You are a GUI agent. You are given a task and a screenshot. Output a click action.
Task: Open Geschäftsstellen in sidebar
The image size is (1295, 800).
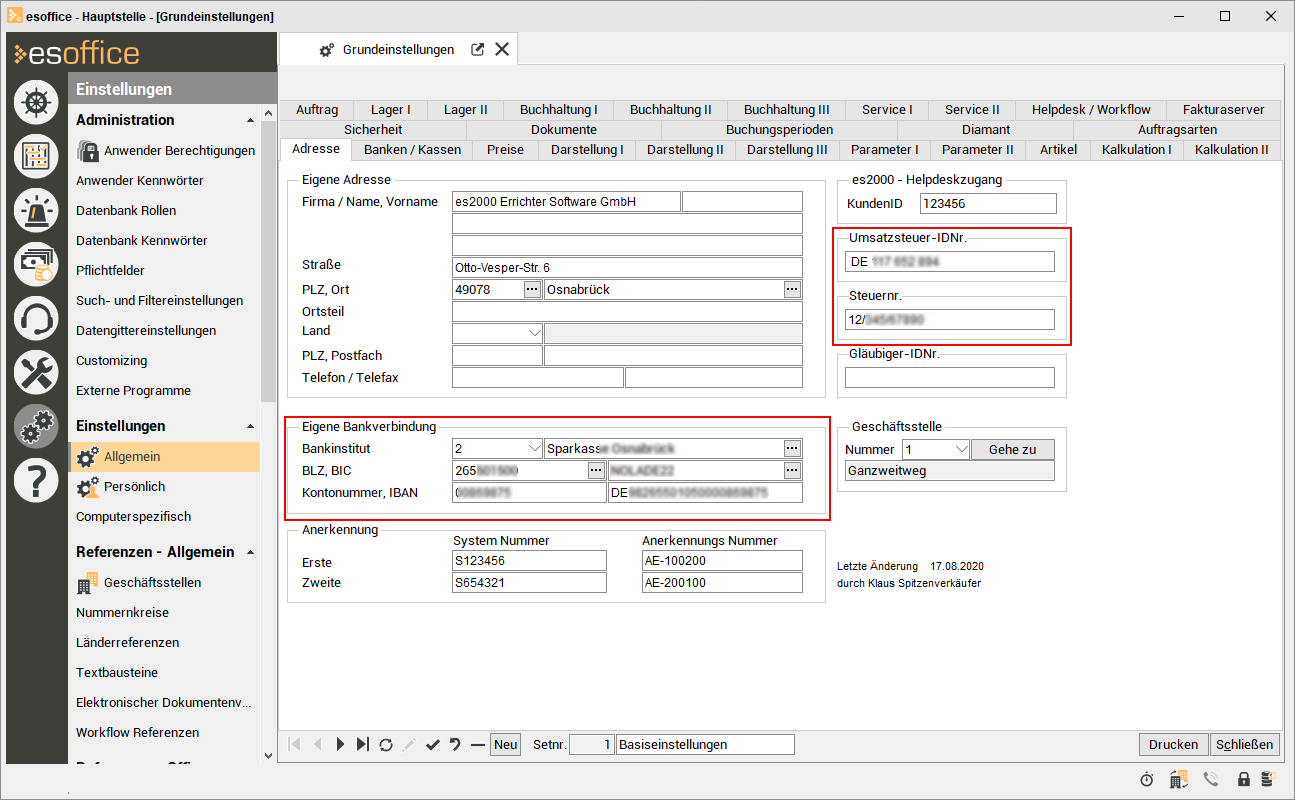tap(152, 582)
